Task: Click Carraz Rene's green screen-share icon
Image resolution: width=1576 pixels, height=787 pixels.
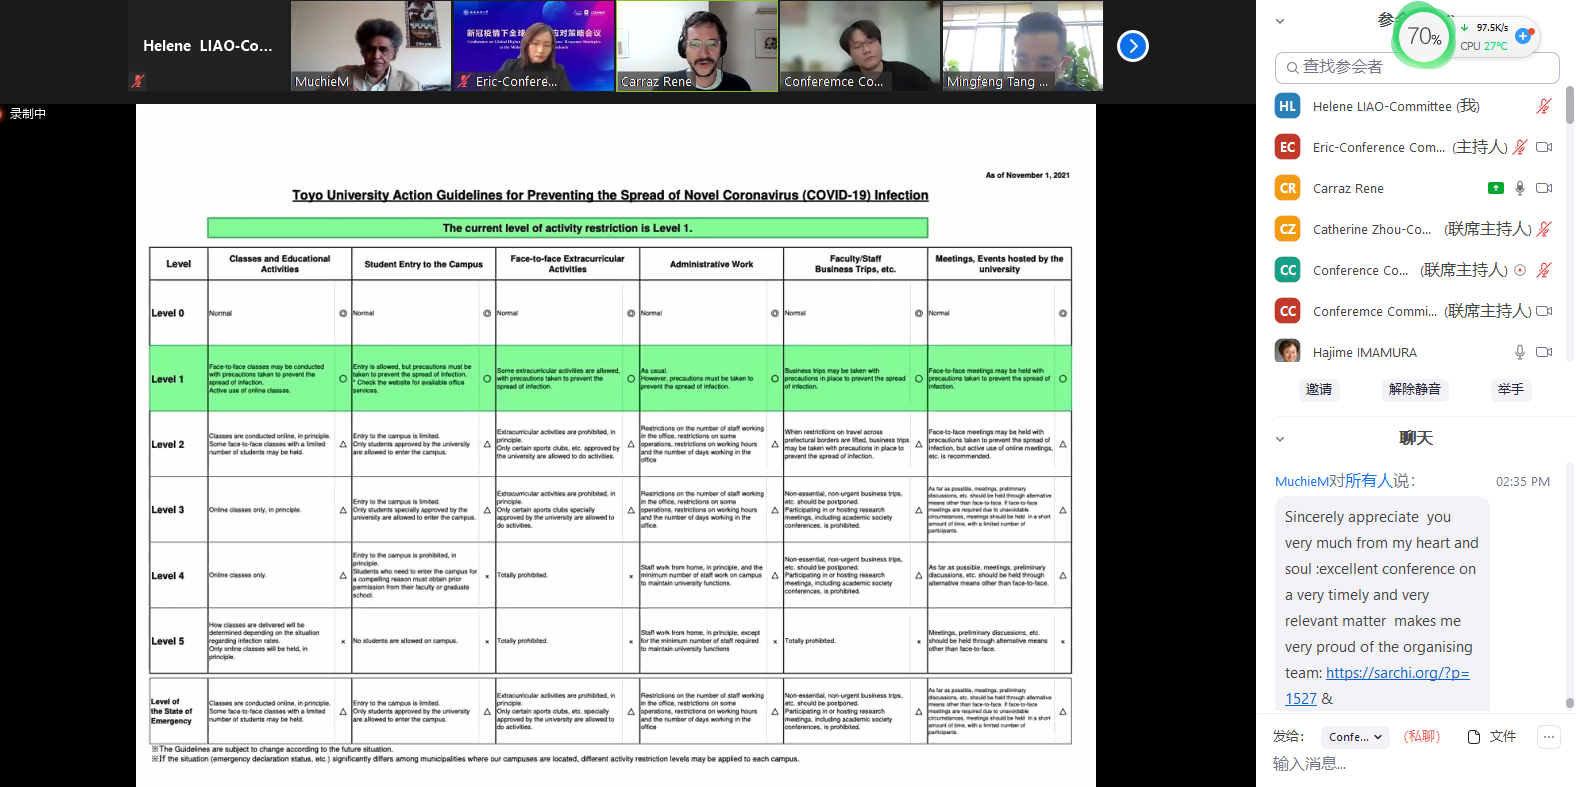Action: tap(1495, 188)
